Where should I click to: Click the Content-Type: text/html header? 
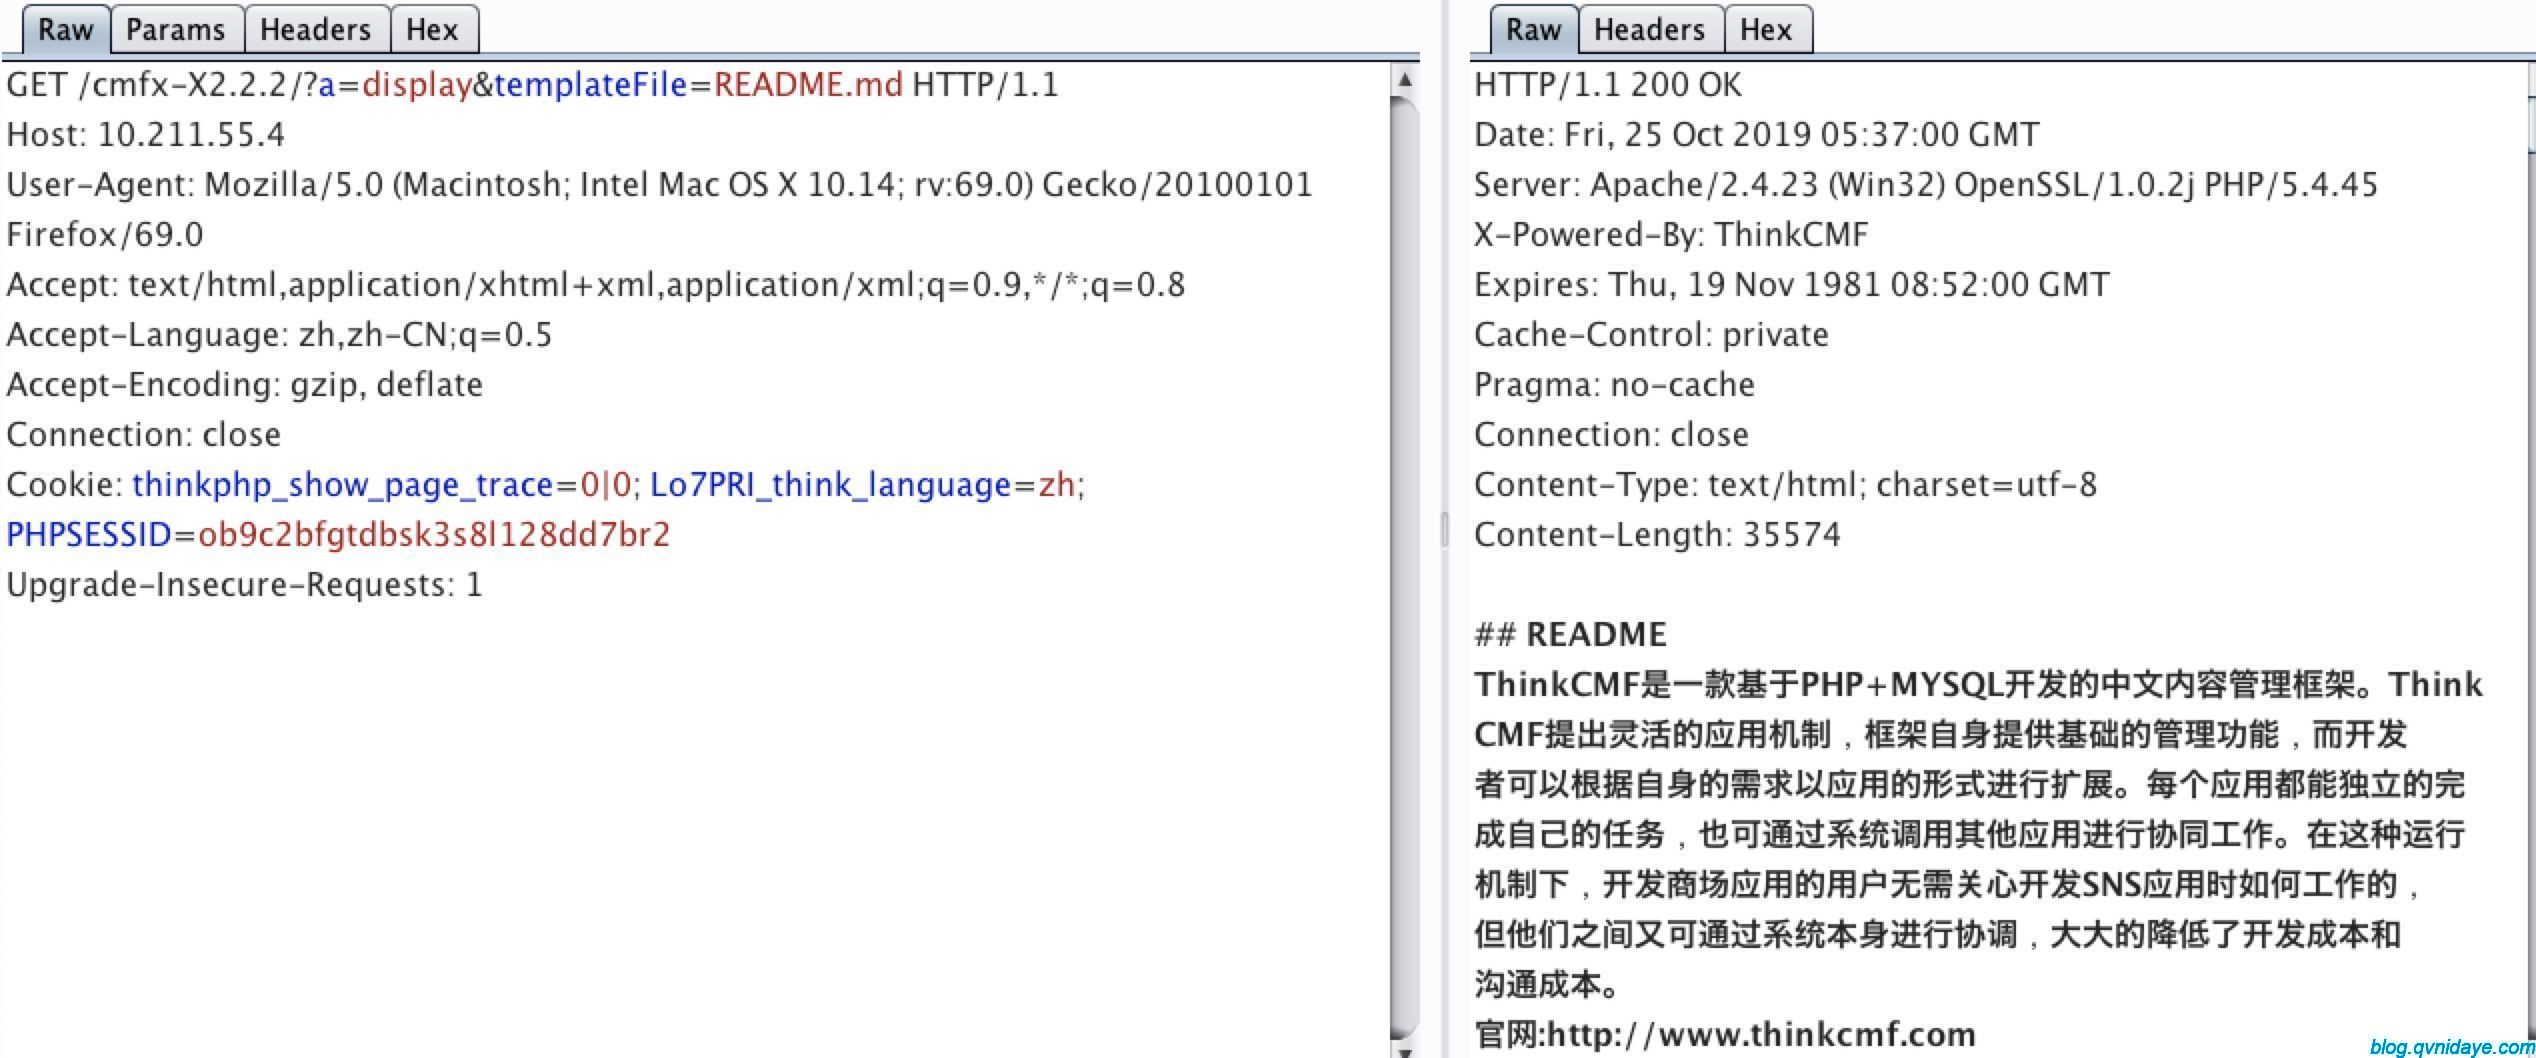tap(1785, 485)
